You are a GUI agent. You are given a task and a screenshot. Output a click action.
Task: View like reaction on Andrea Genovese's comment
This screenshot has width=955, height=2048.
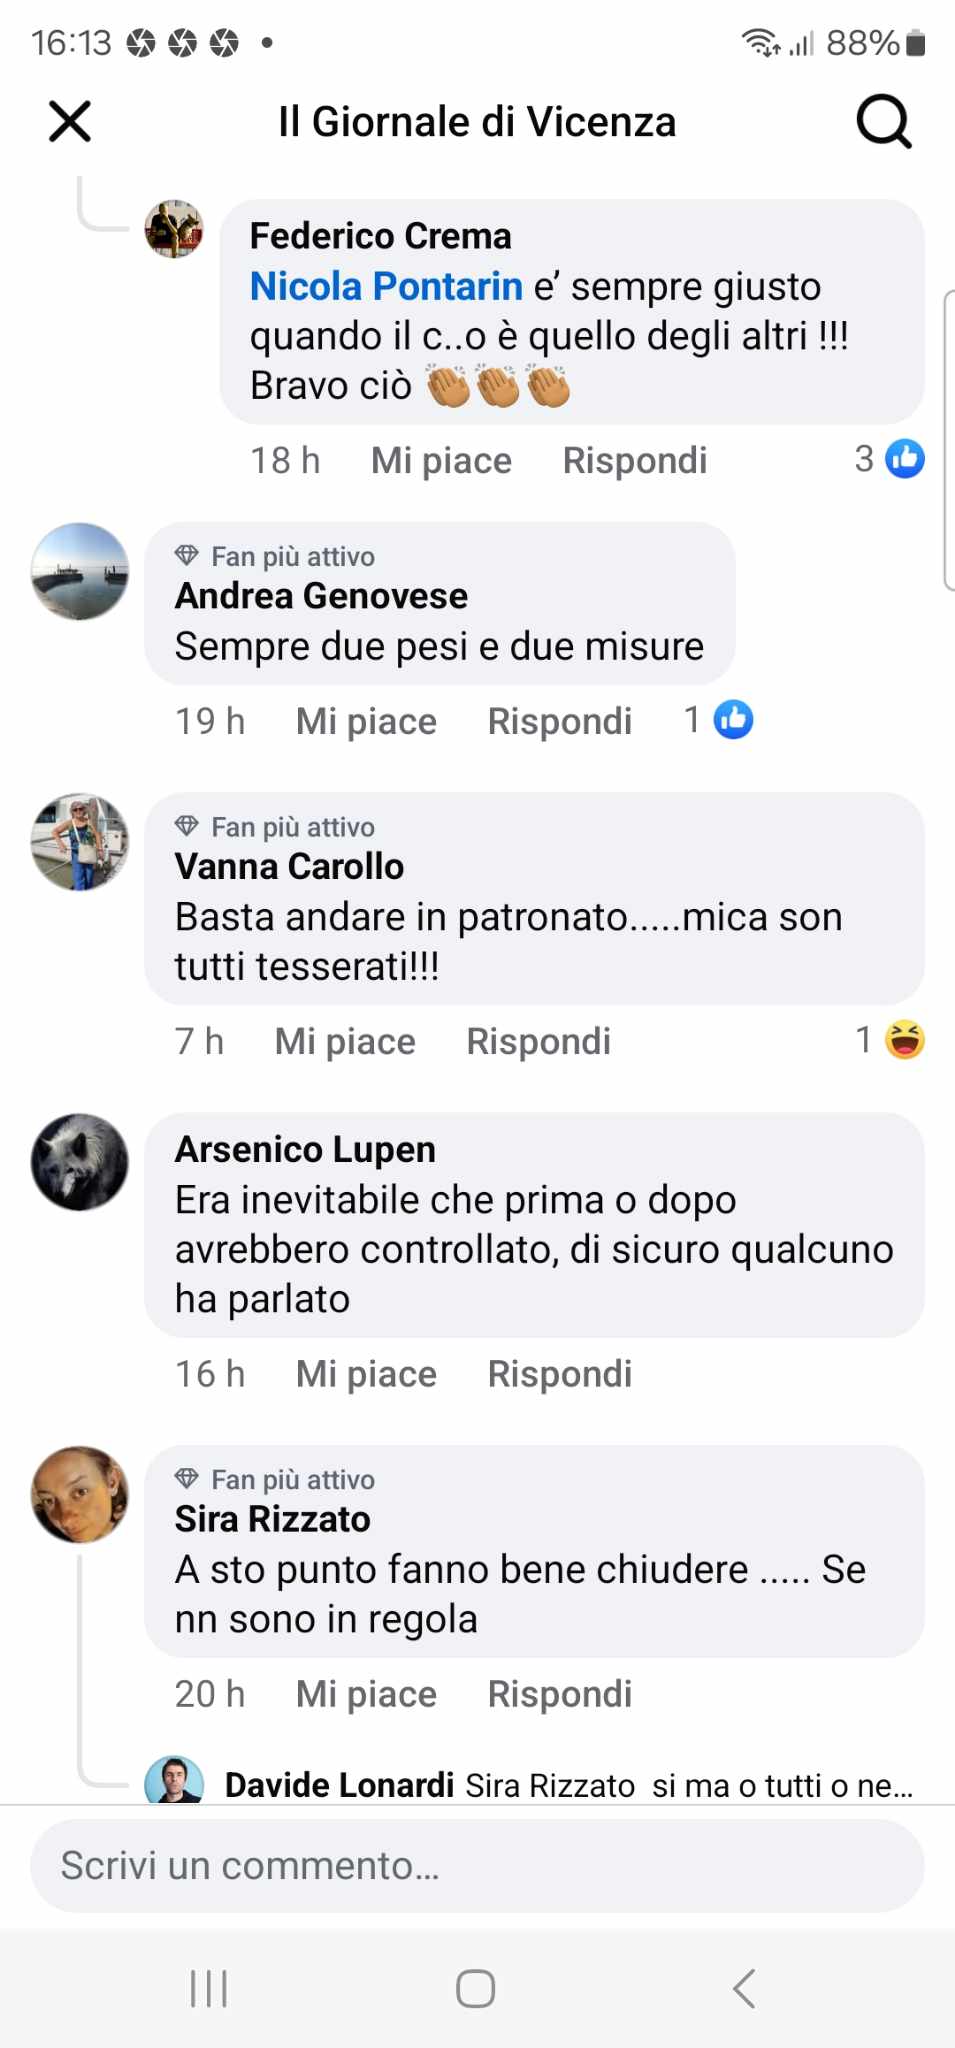(718, 720)
